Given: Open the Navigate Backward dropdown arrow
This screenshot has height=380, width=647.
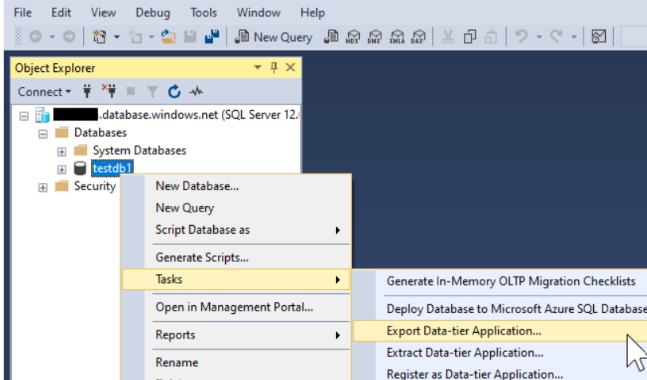Looking at the screenshot, I should [52, 37].
